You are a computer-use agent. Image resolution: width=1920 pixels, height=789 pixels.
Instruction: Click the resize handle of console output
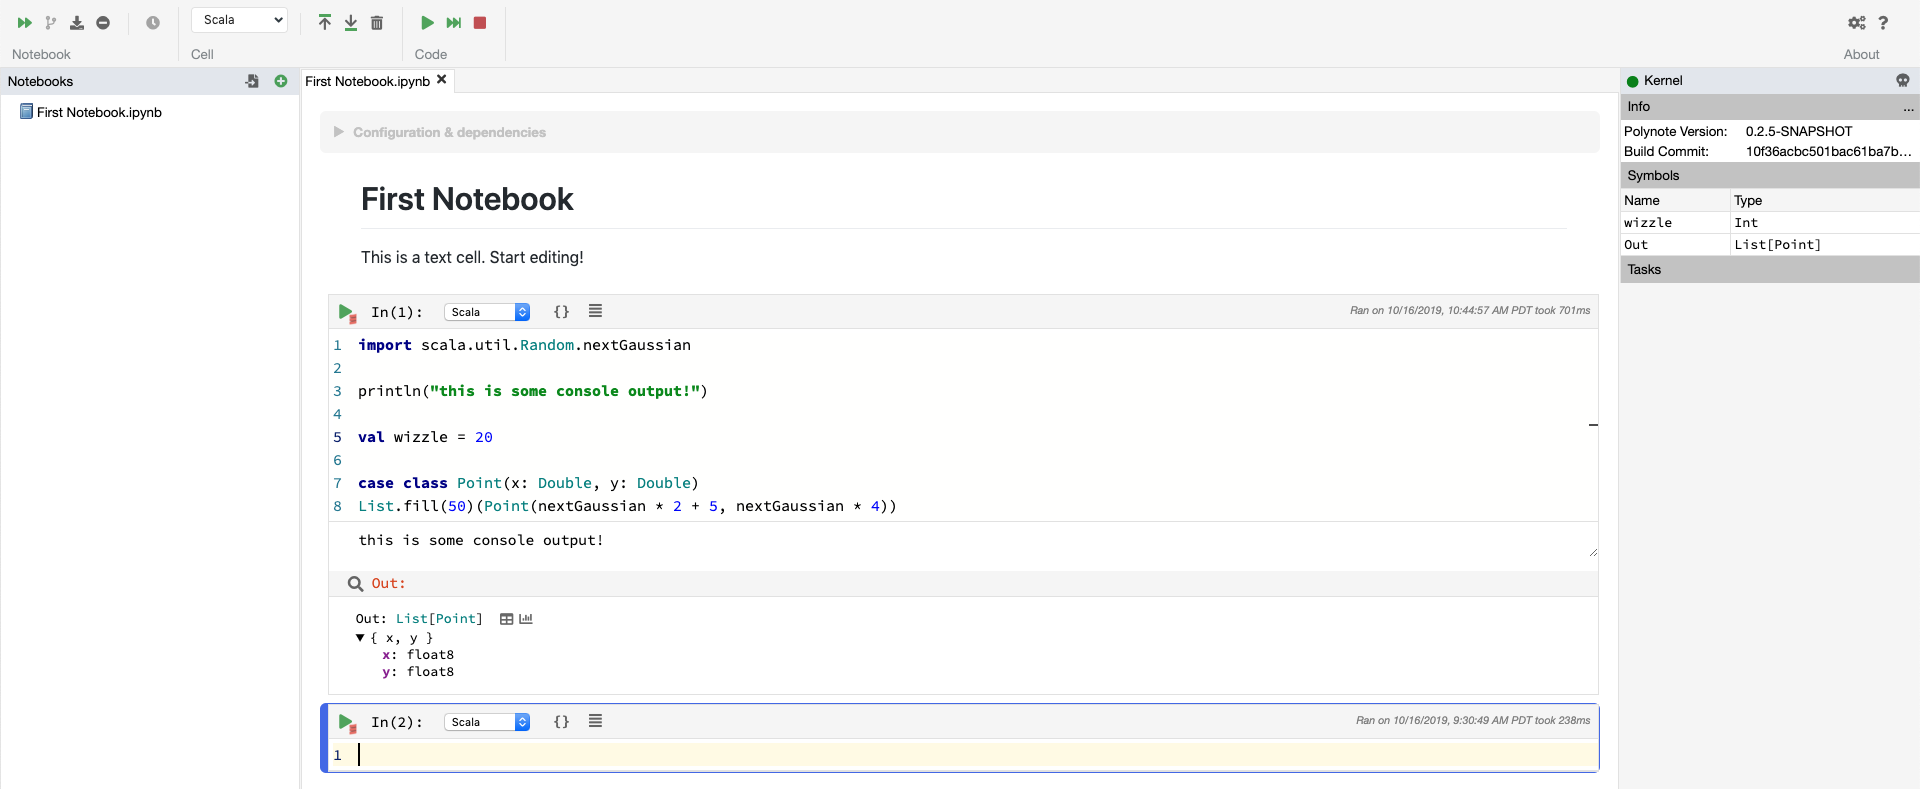click(x=1592, y=552)
